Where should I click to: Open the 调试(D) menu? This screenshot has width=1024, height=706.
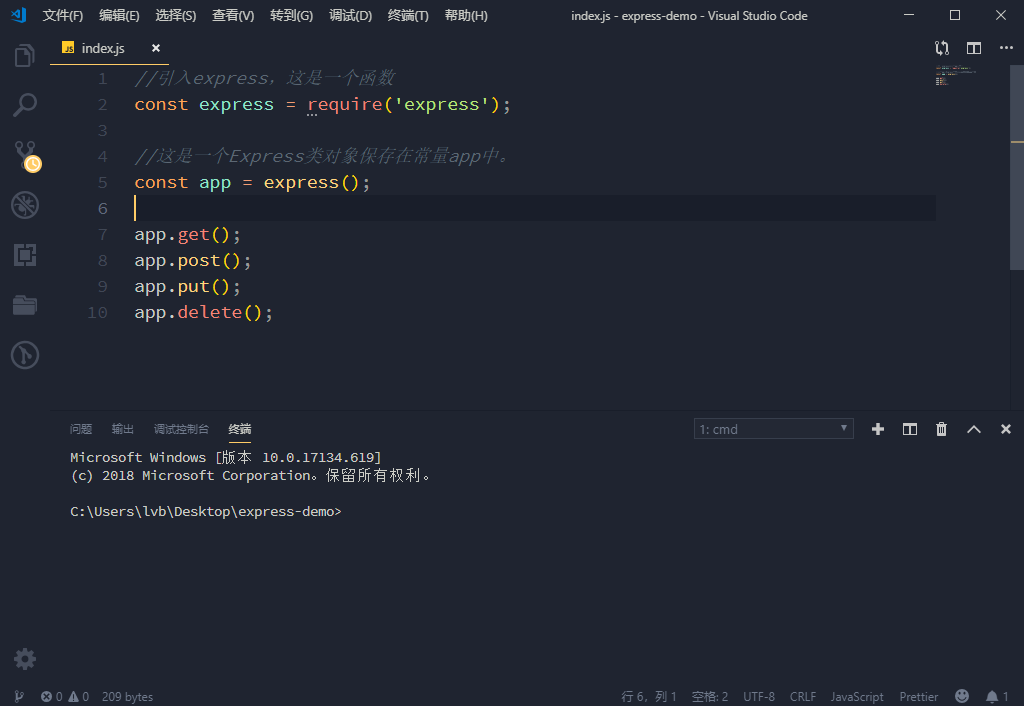coord(351,16)
